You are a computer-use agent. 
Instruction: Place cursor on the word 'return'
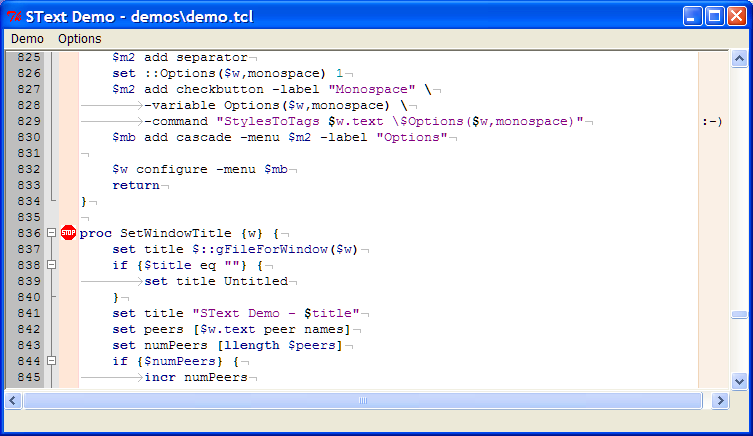(x=135, y=185)
